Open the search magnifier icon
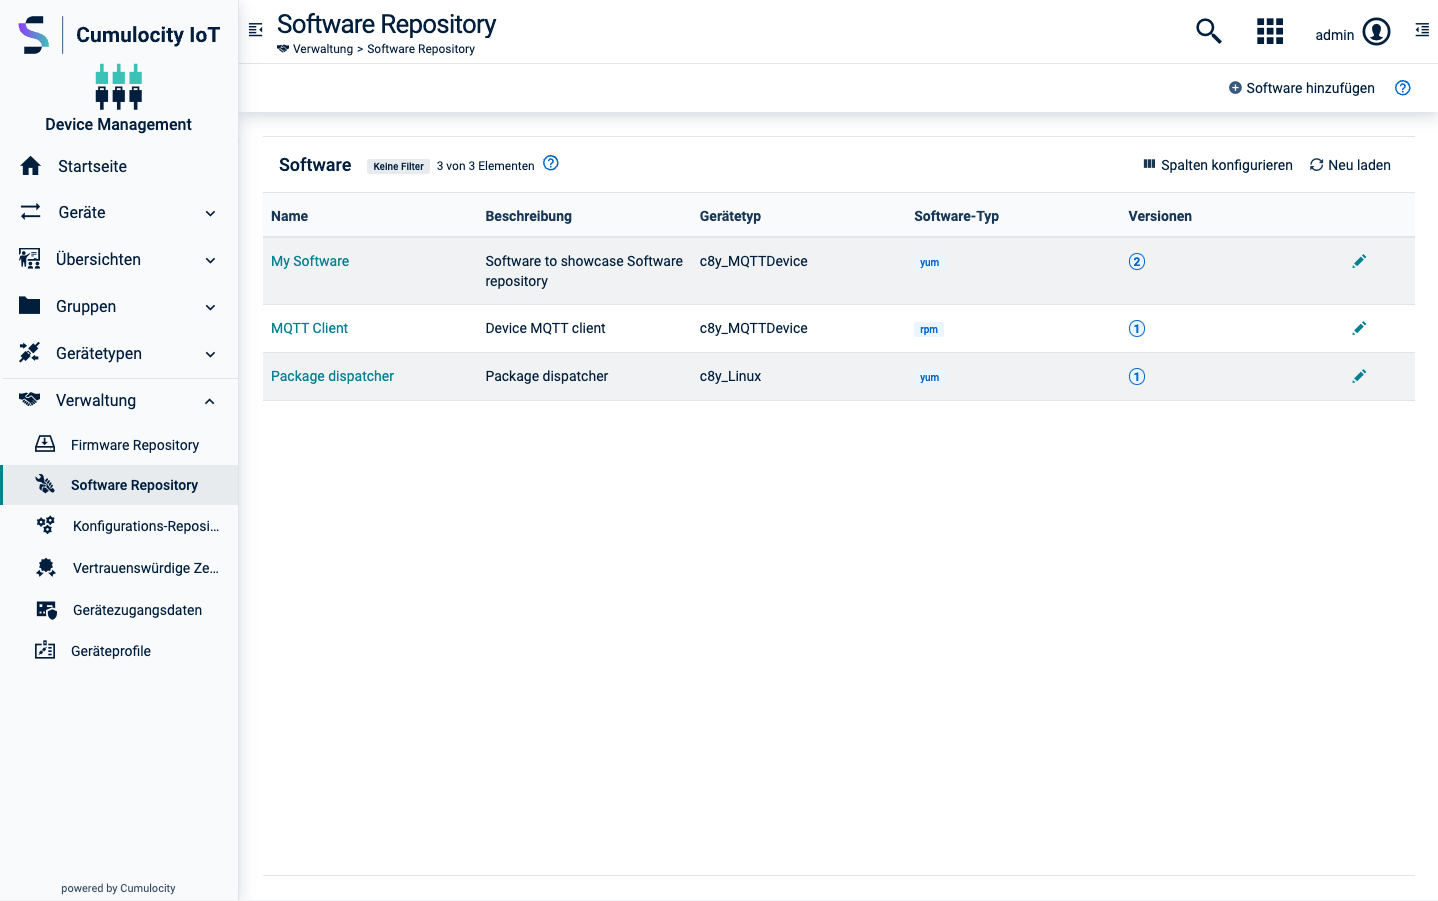 pyautogui.click(x=1209, y=31)
